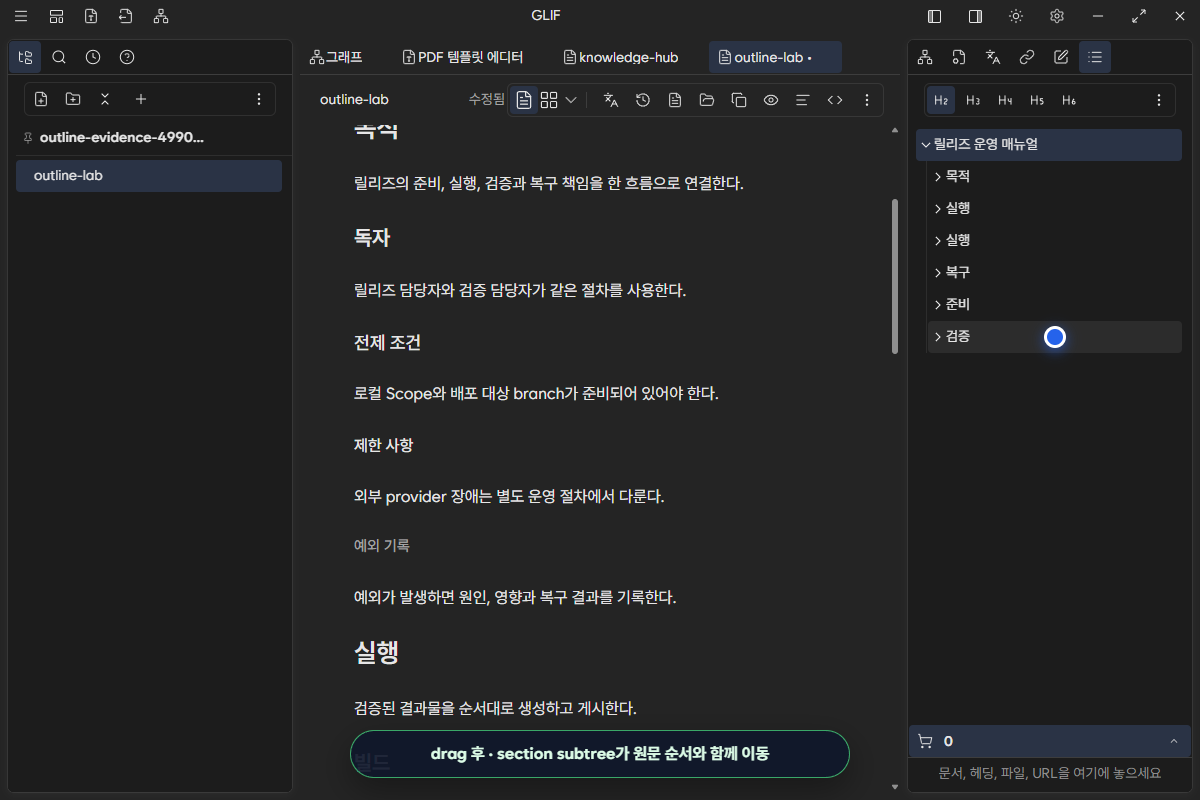
Task: Create a new folder in file explorer
Action: tap(73, 99)
